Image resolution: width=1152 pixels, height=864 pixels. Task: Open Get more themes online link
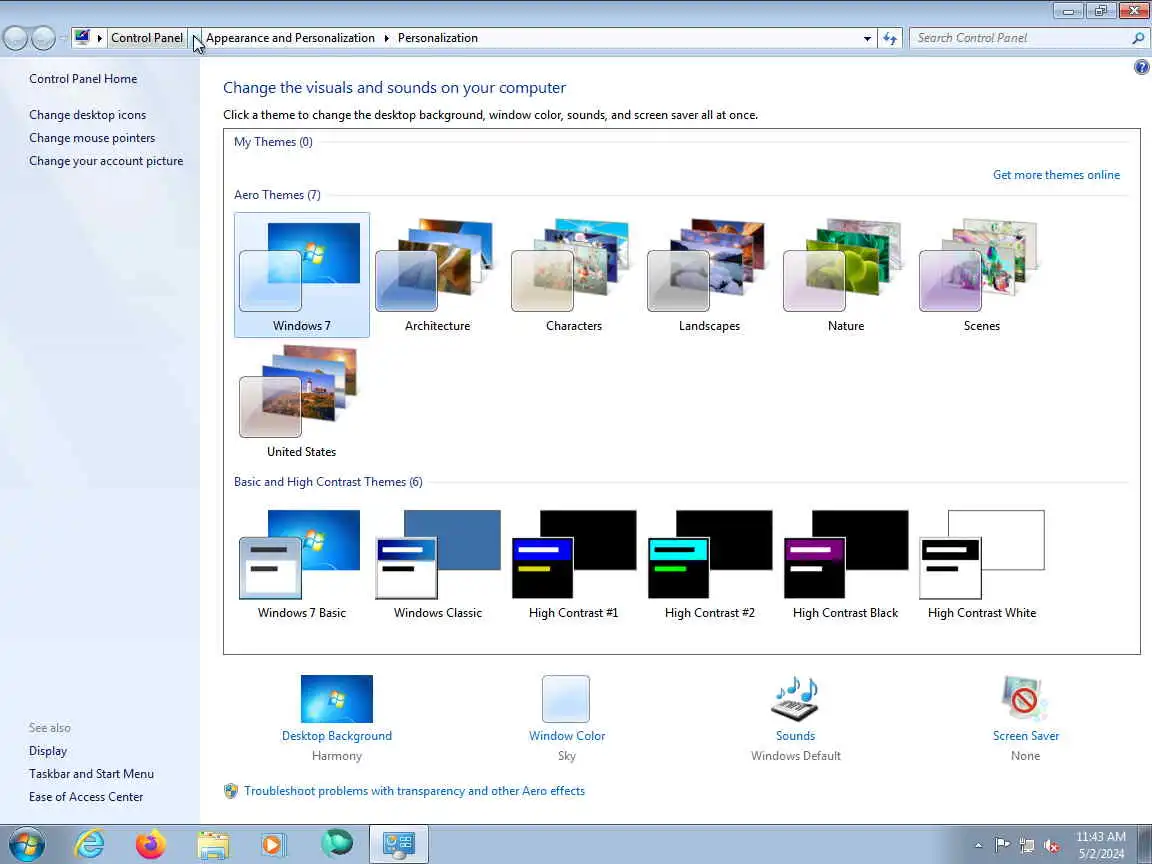[1056, 175]
